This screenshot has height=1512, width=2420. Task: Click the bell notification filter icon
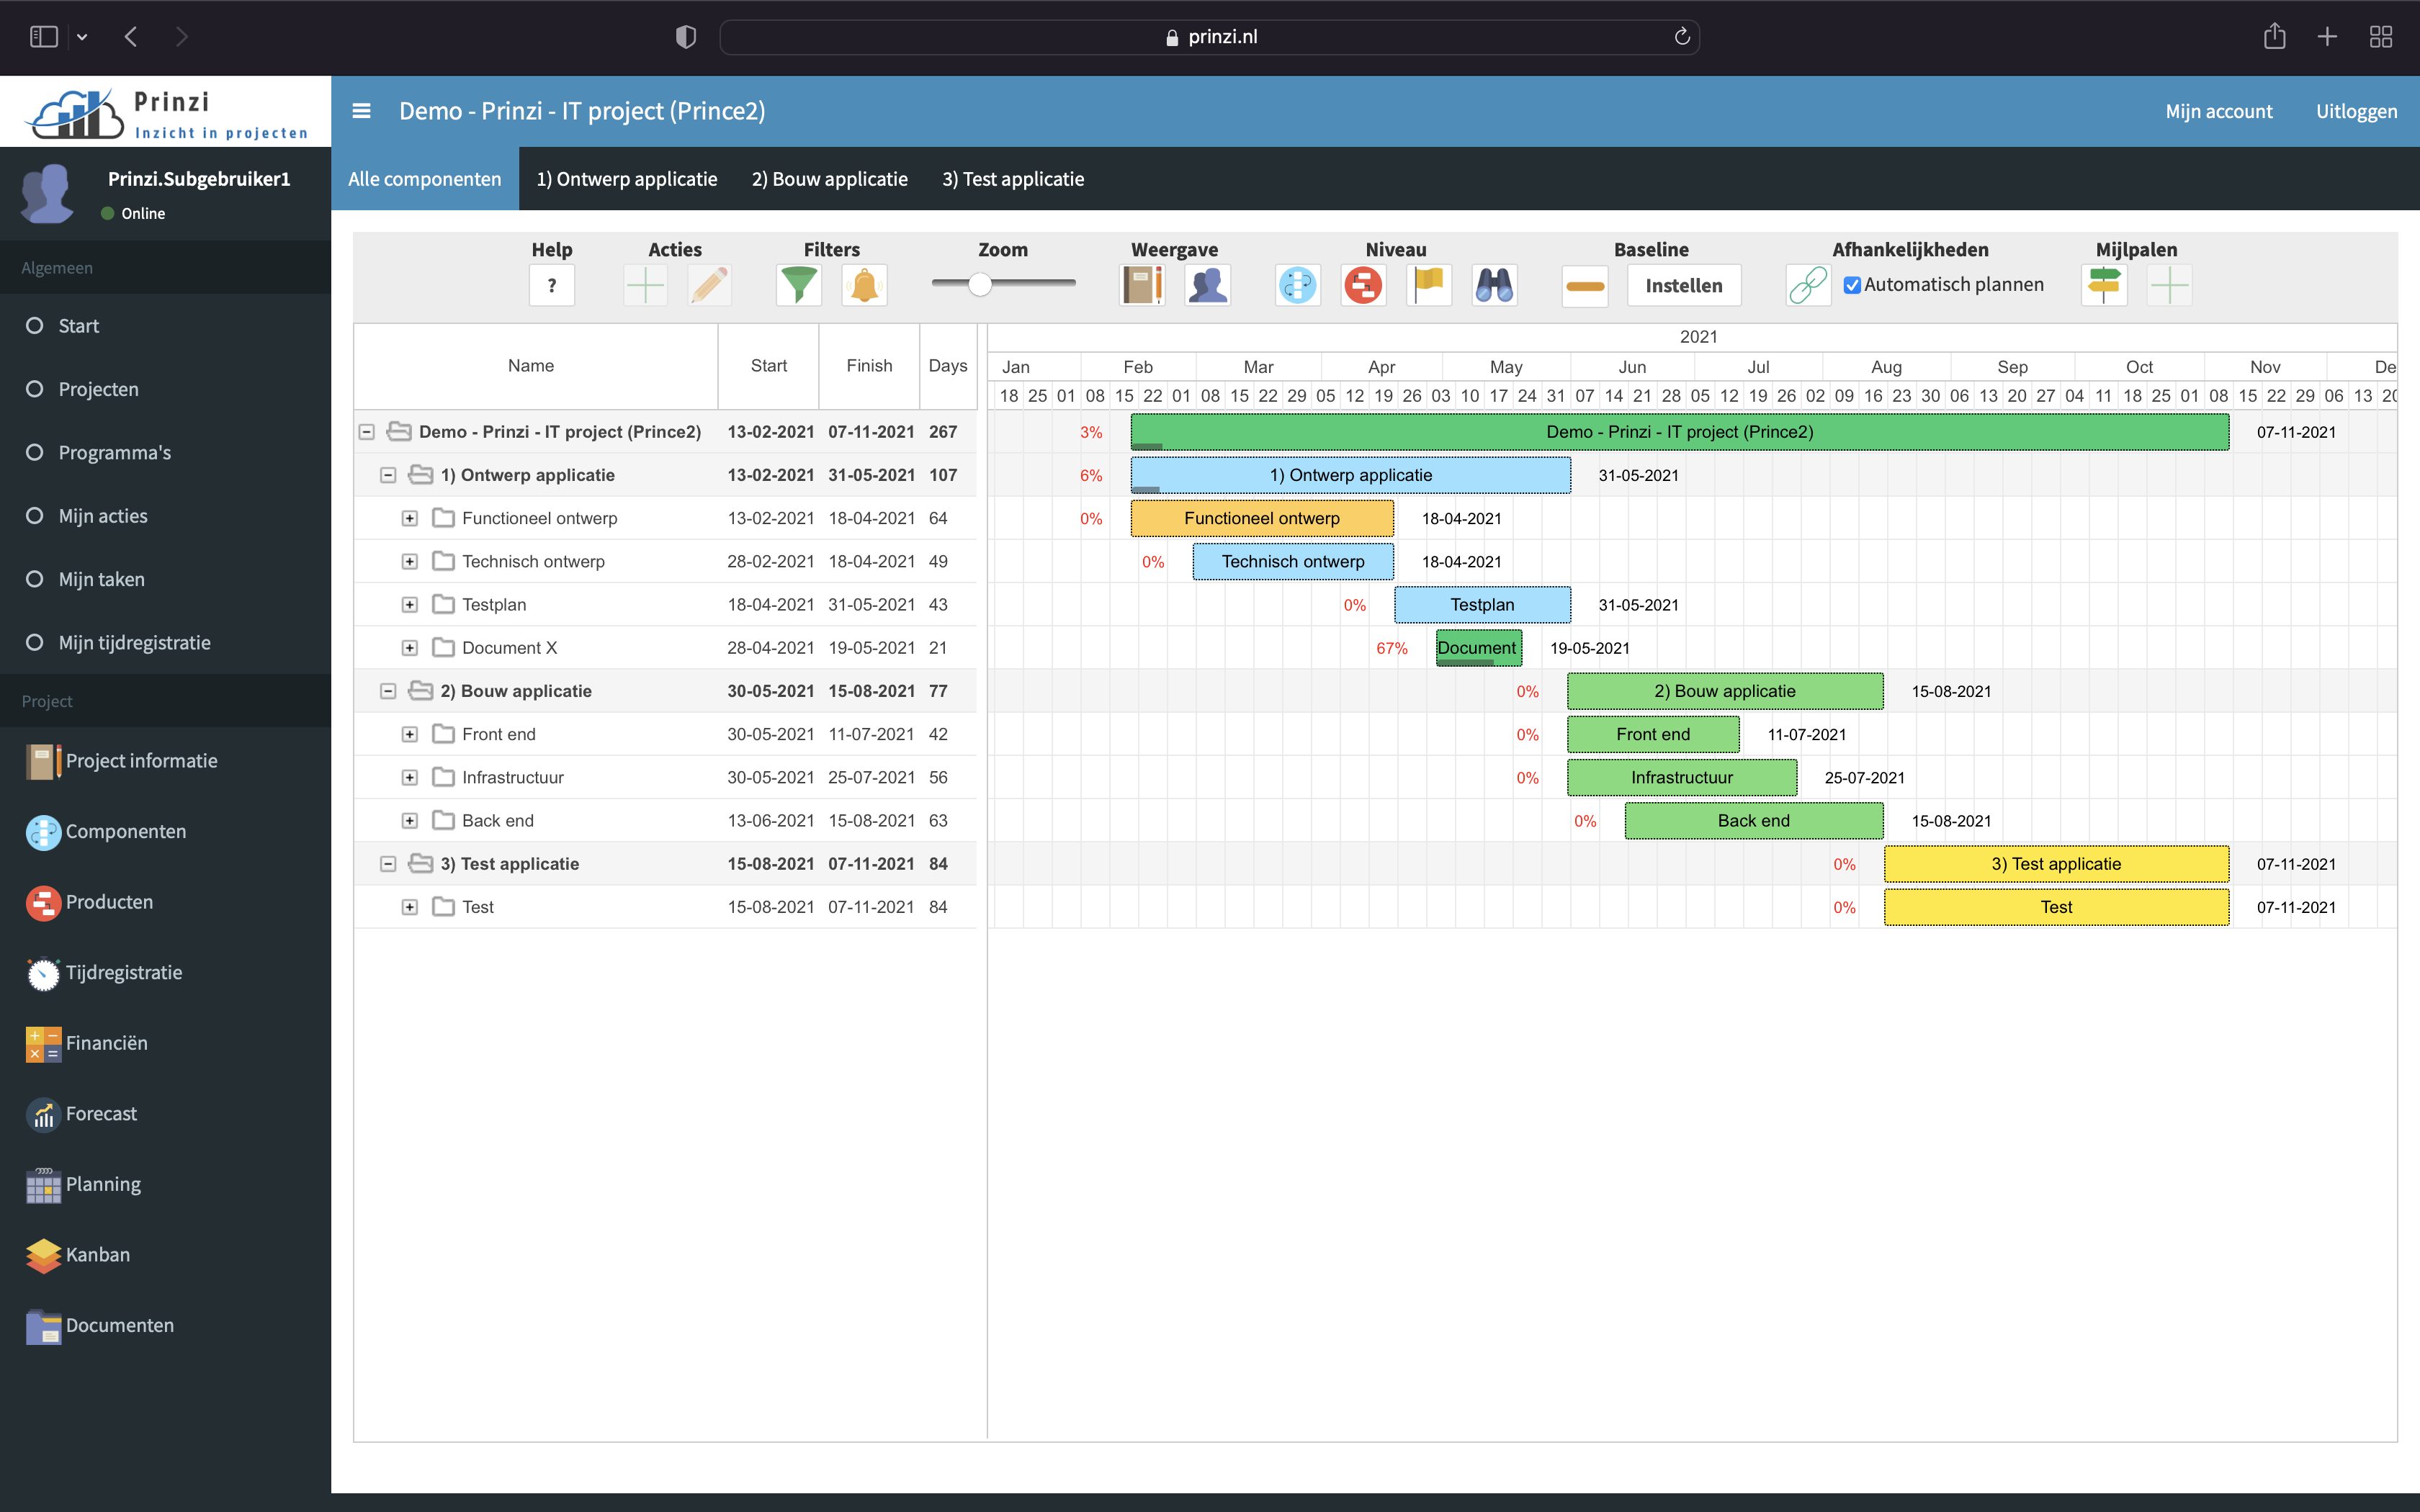point(864,286)
